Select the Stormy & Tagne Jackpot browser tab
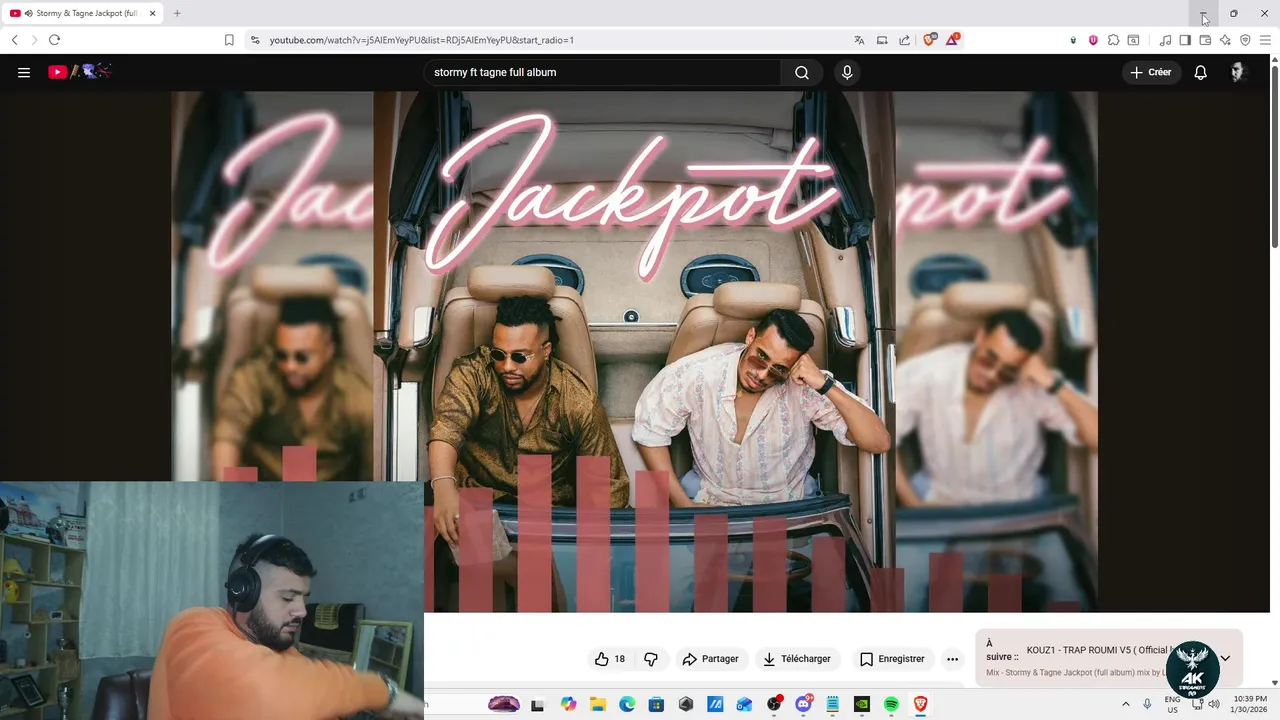 tap(82, 13)
